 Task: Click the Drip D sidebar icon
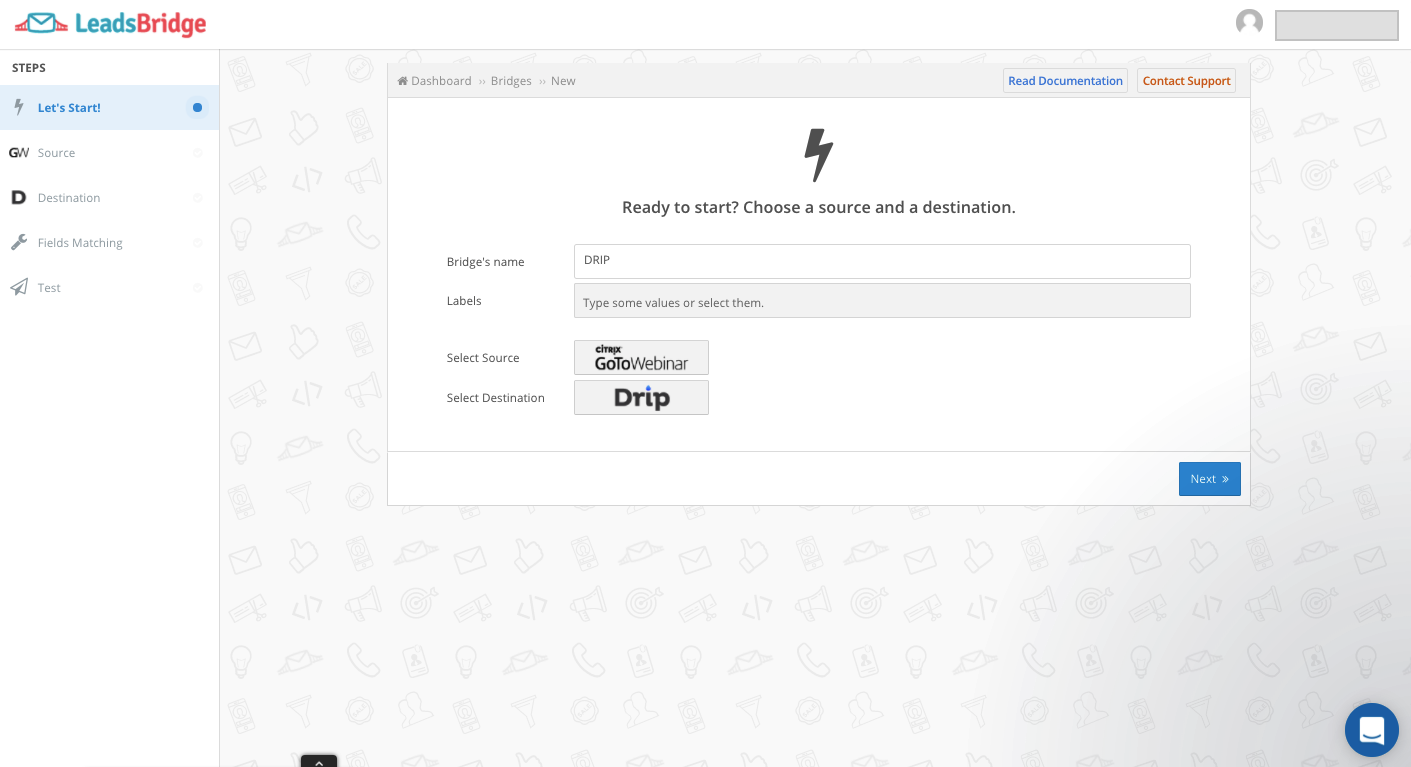(18, 197)
